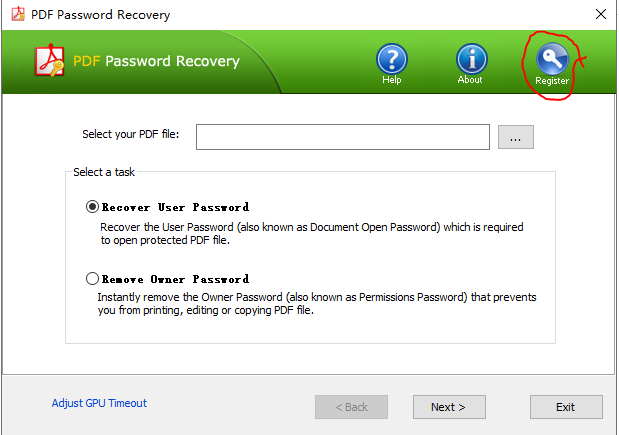Click the Help question mark icon
Viewport: 619px width, 435px height.
[392, 59]
